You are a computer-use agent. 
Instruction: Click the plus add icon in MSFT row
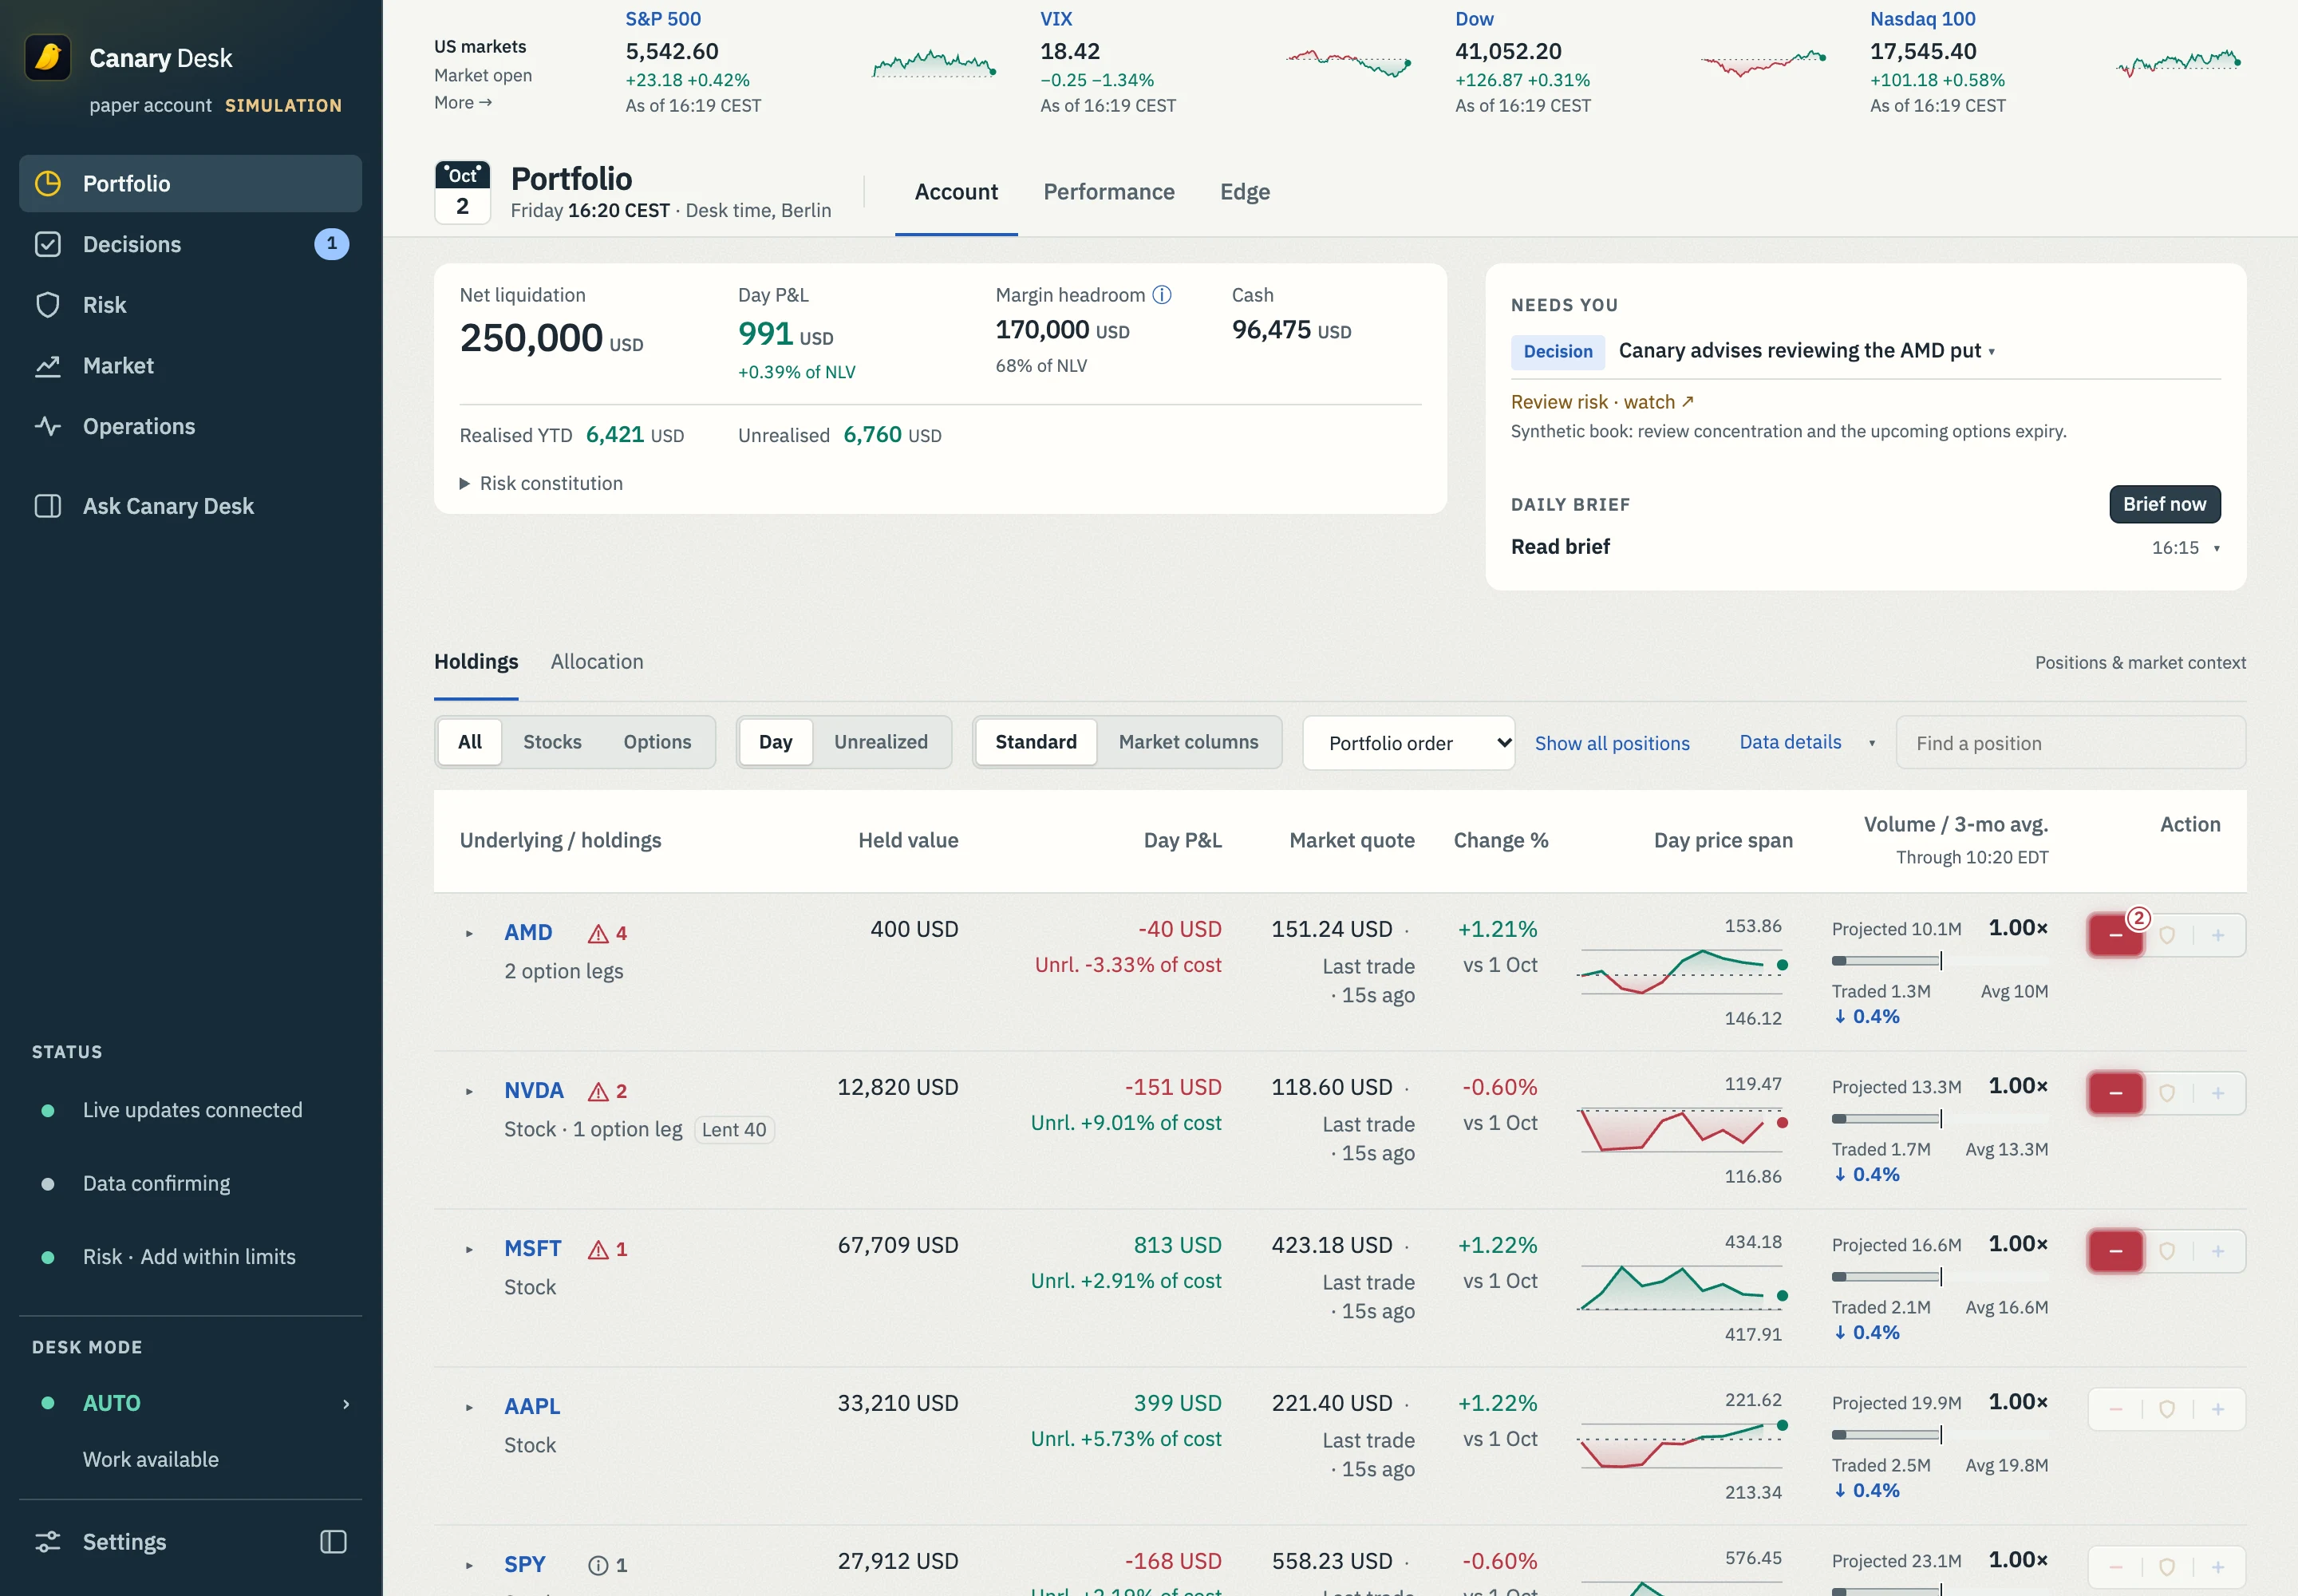tap(2217, 1251)
